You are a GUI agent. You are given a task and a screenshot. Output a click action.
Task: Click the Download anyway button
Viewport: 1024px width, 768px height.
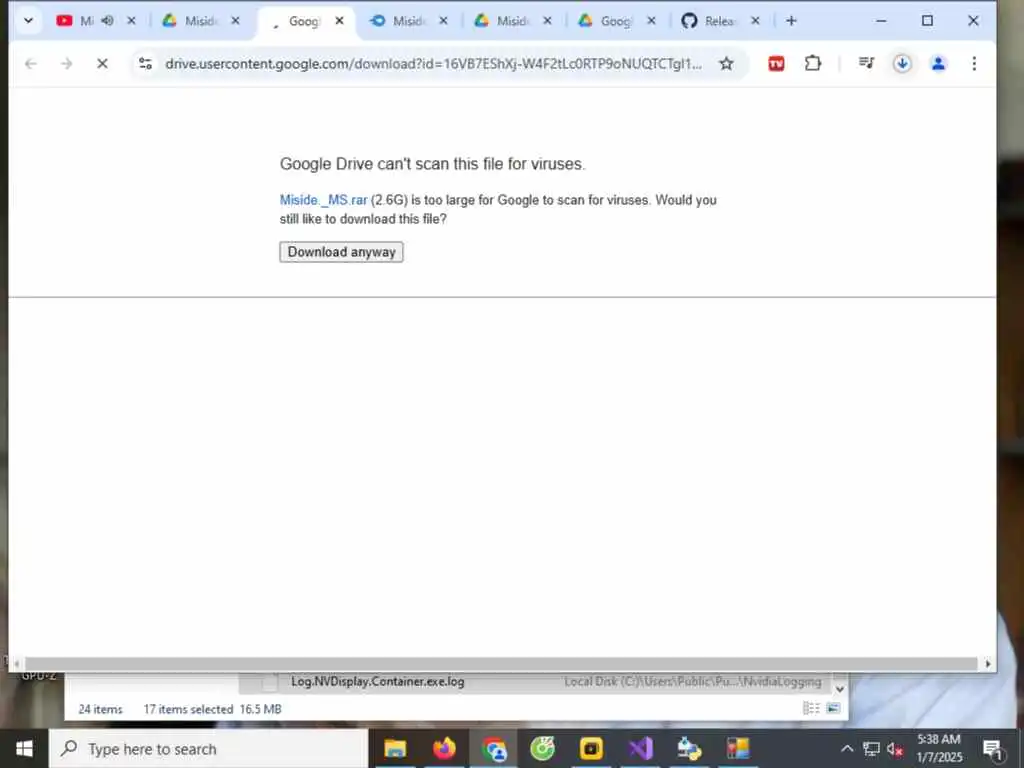coord(341,252)
